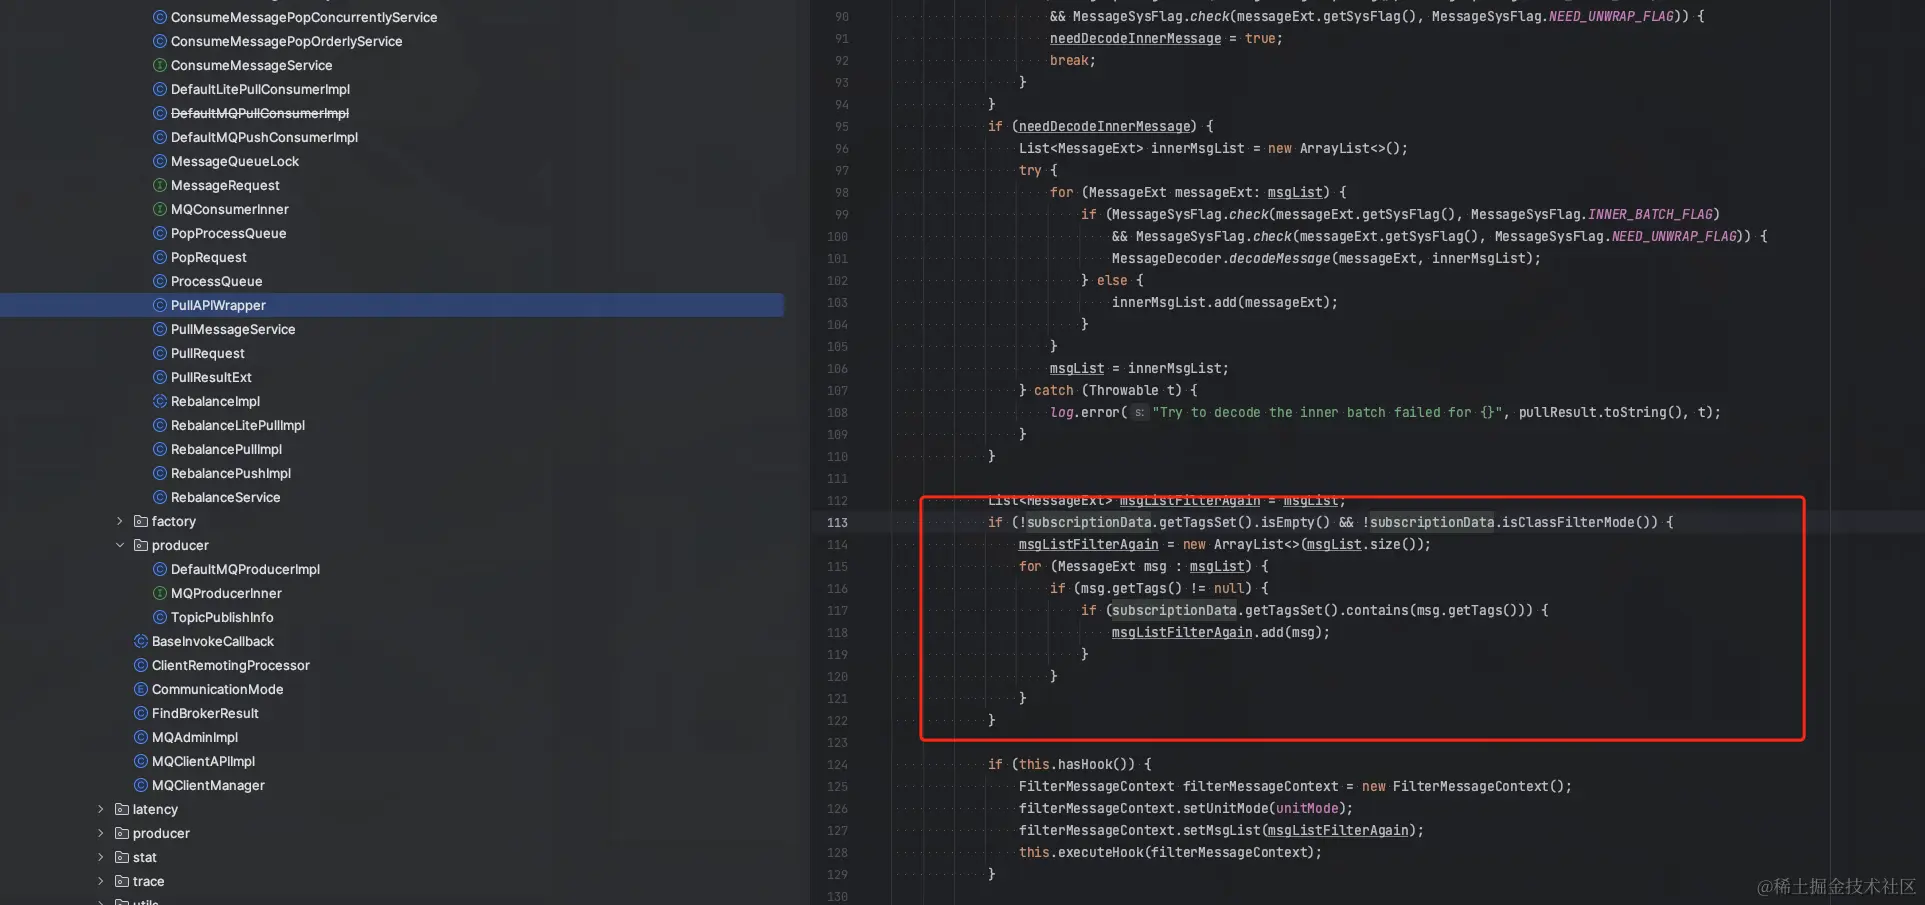Click the RebalanceService class icon
This screenshot has width=1925, height=905.
click(x=160, y=497)
